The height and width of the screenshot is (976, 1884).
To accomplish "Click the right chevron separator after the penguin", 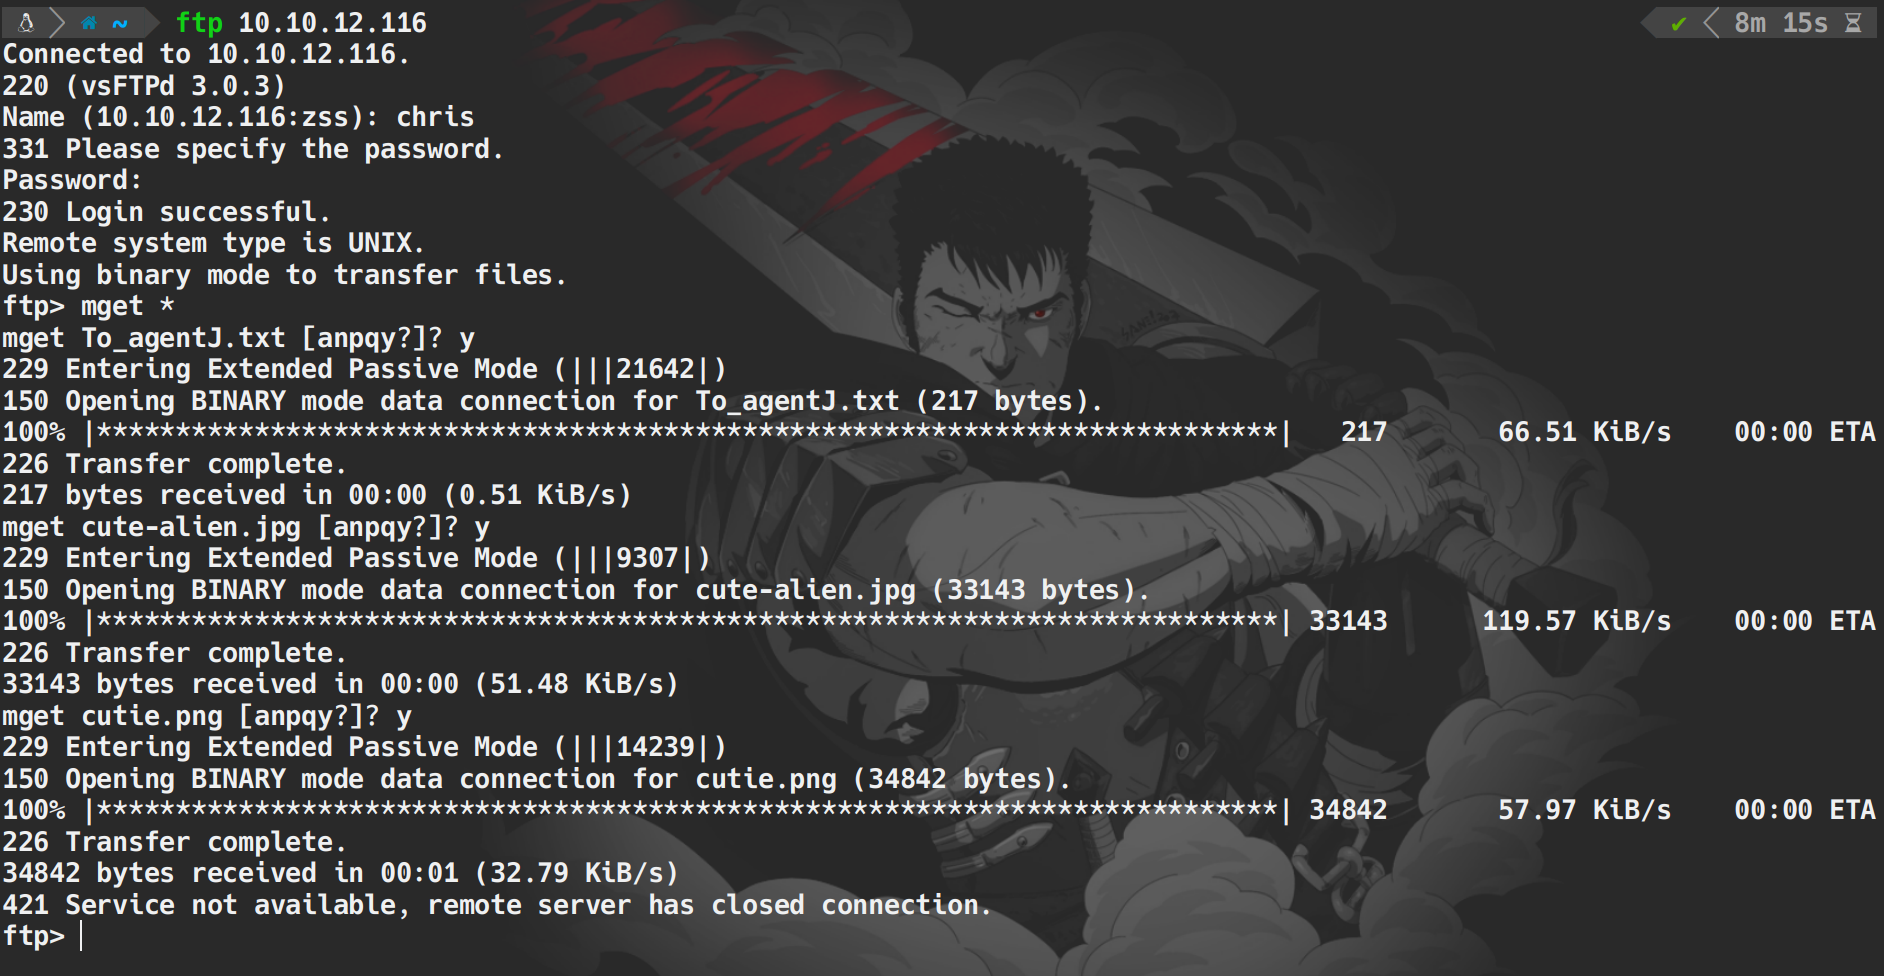I will pyautogui.click(x=56, y=22).
